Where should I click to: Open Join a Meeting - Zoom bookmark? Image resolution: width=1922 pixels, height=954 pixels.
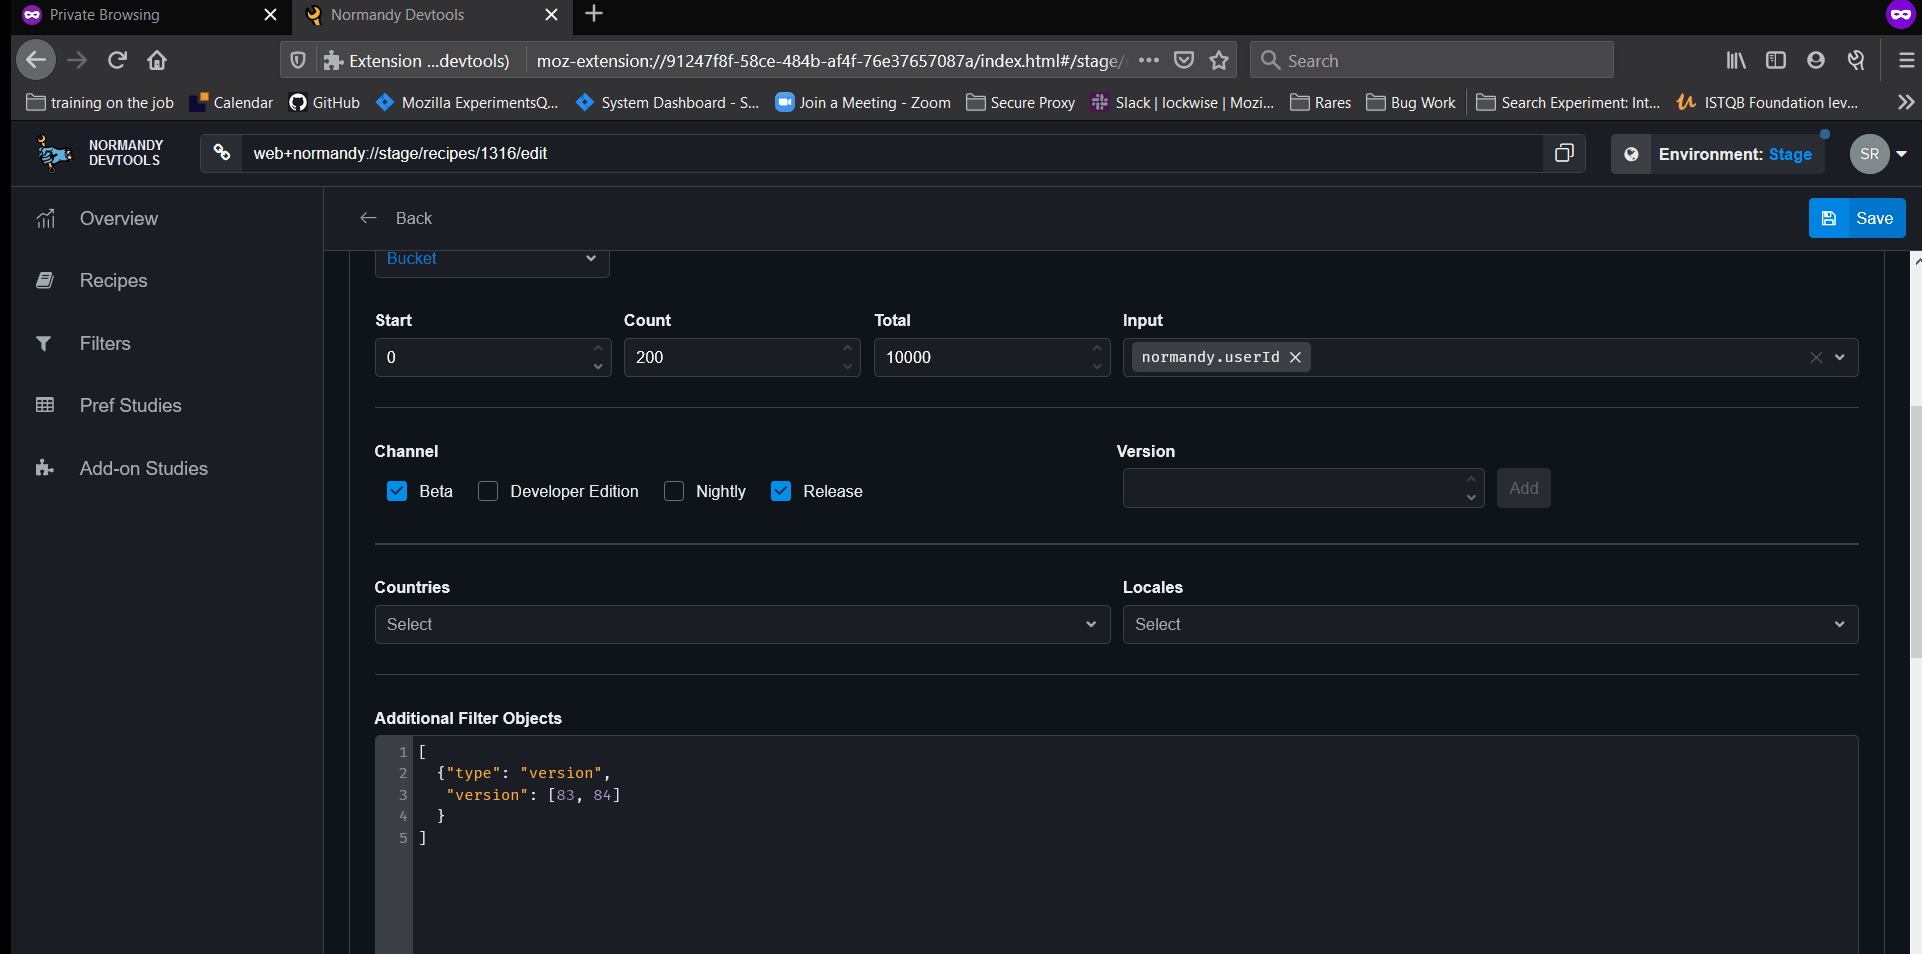click(x=864, y=102)
